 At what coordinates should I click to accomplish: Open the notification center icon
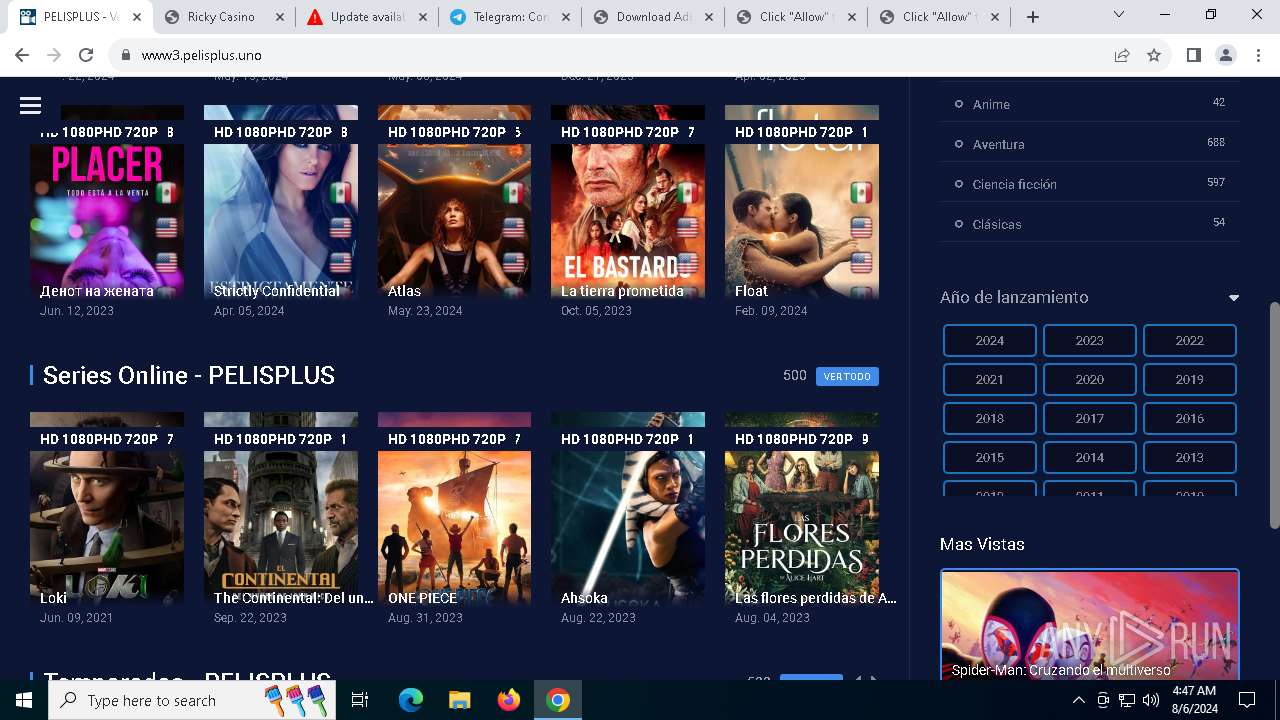(x=1247, y=700)
